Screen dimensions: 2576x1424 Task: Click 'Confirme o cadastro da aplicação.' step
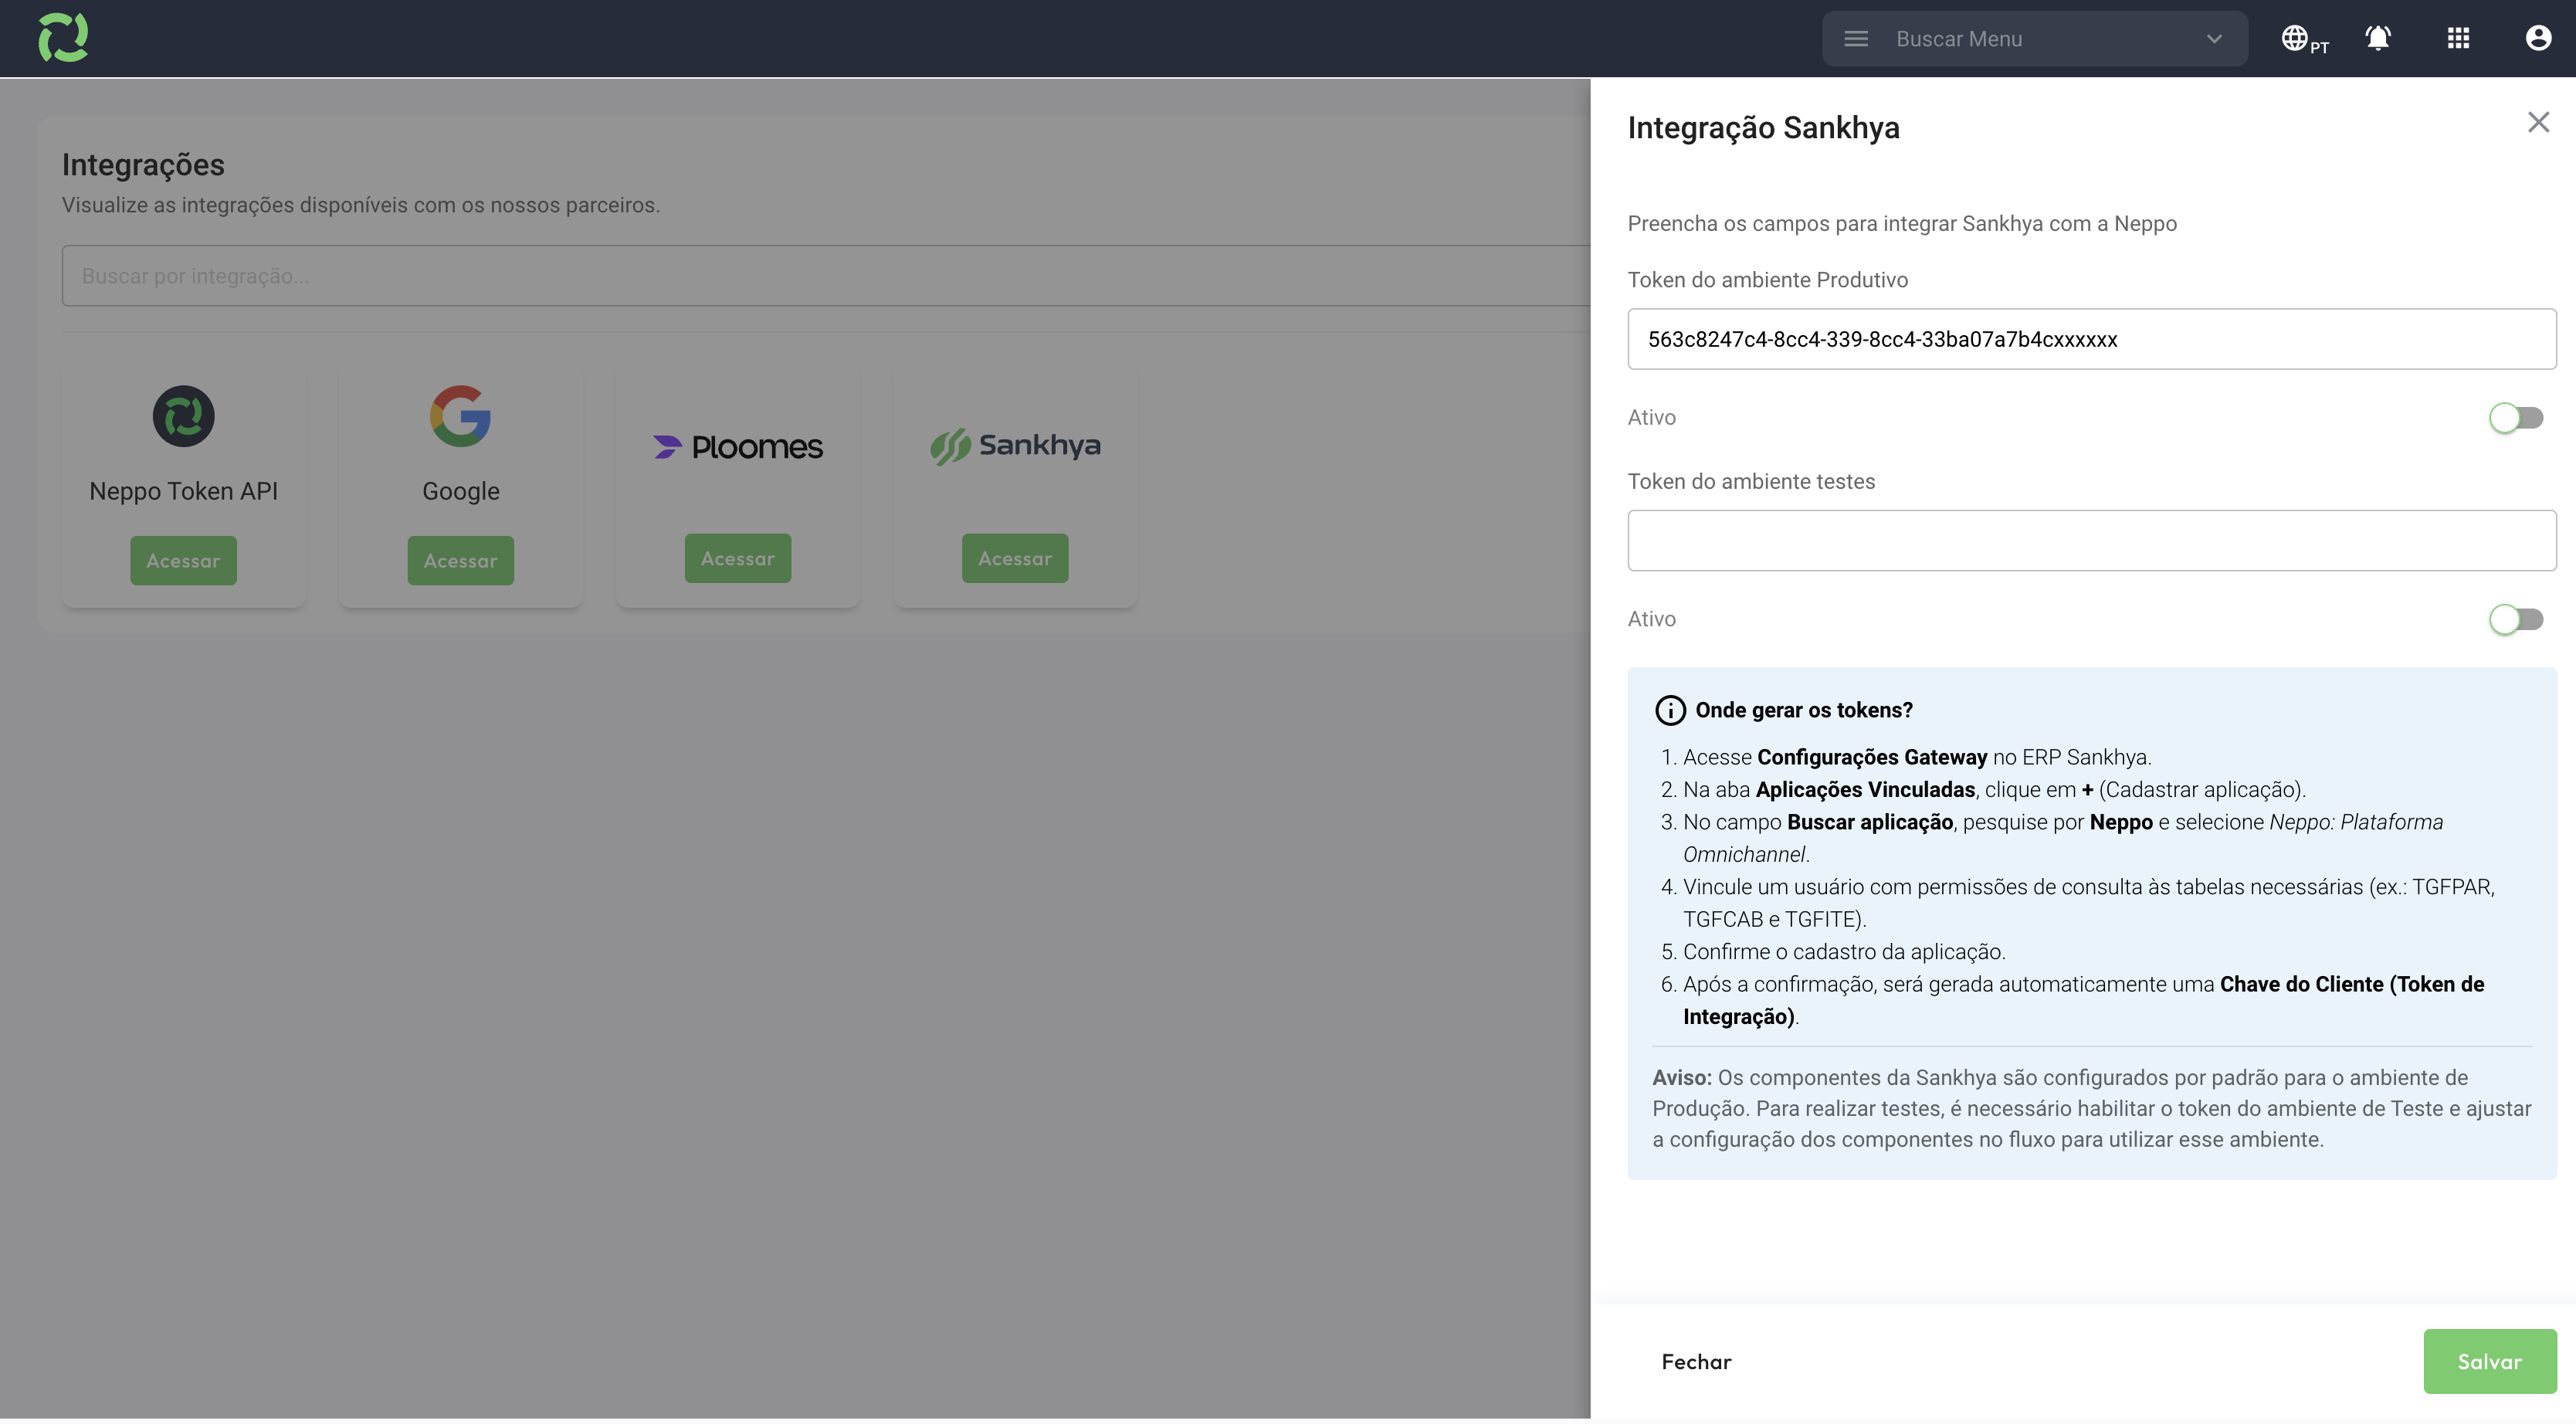pyautogui.click(x=1844, y=952)
